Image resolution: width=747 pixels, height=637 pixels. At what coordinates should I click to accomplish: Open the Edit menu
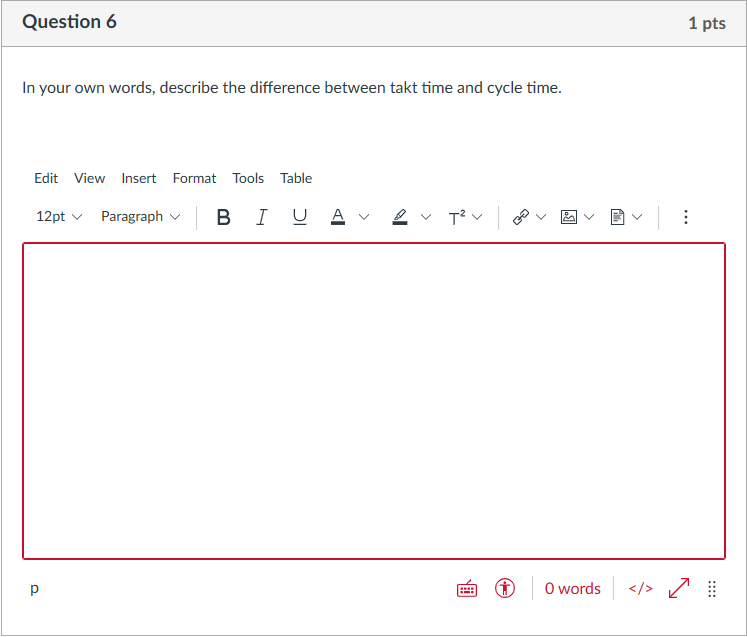(46, 178)
